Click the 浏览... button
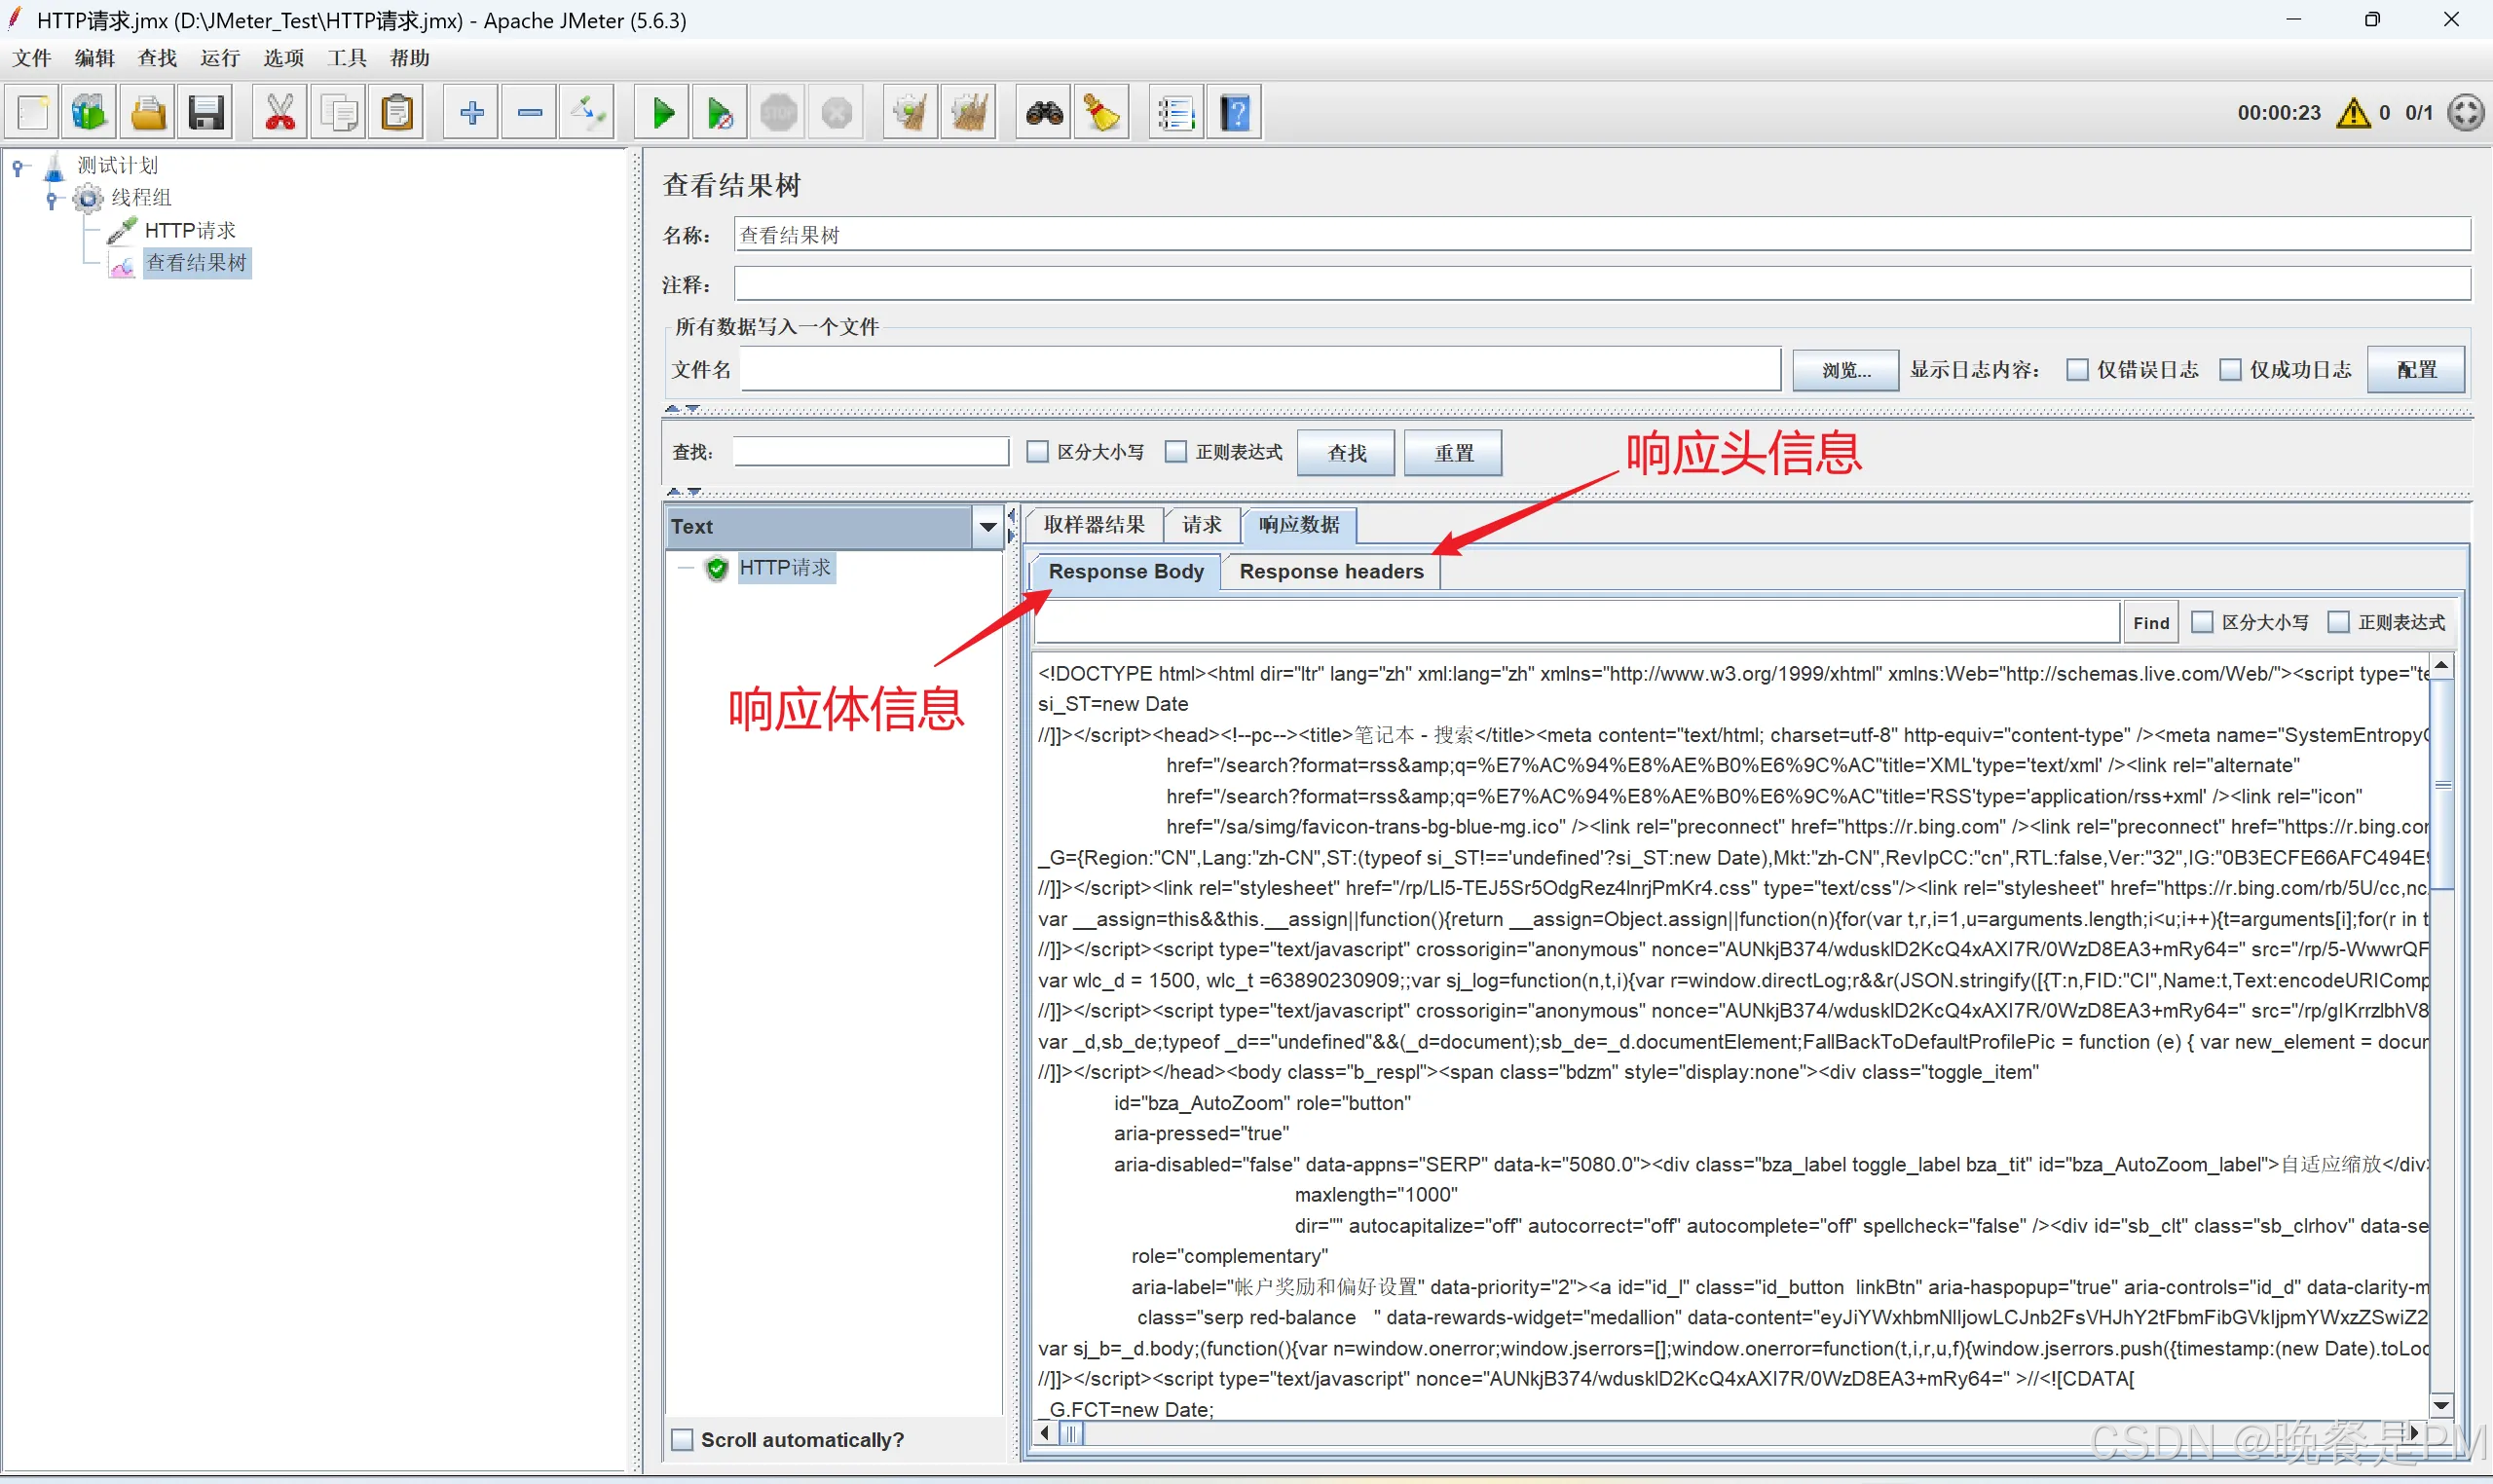2493x1484 pixels. (x=1846, y=370)
